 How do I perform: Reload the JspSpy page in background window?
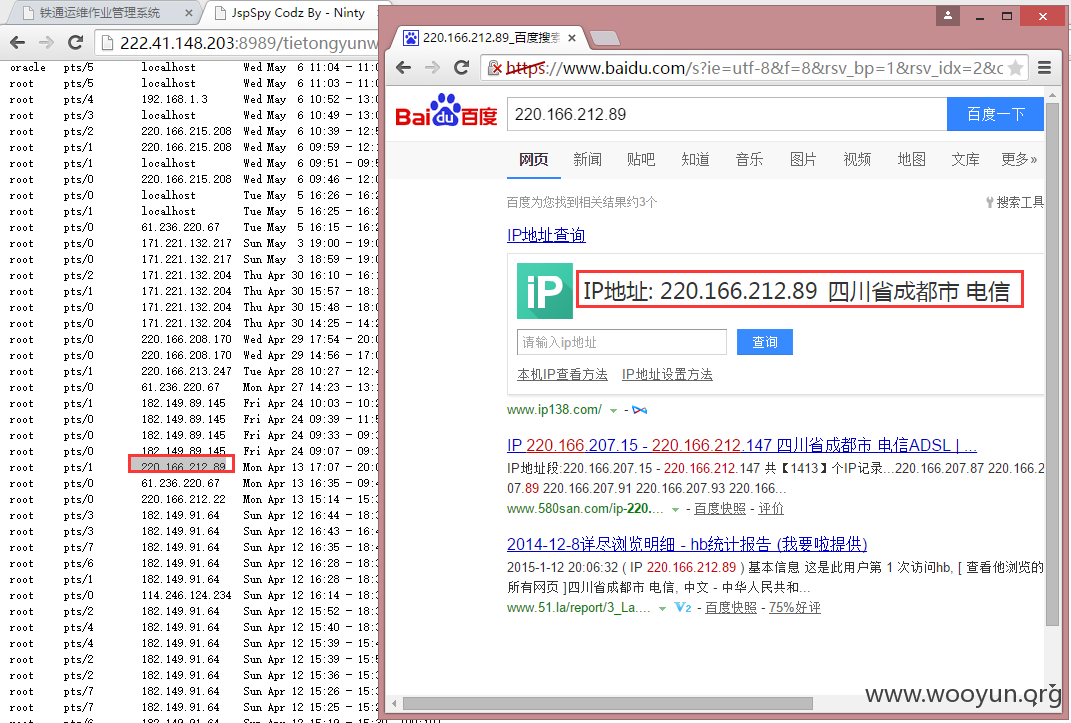coord(75,42)
